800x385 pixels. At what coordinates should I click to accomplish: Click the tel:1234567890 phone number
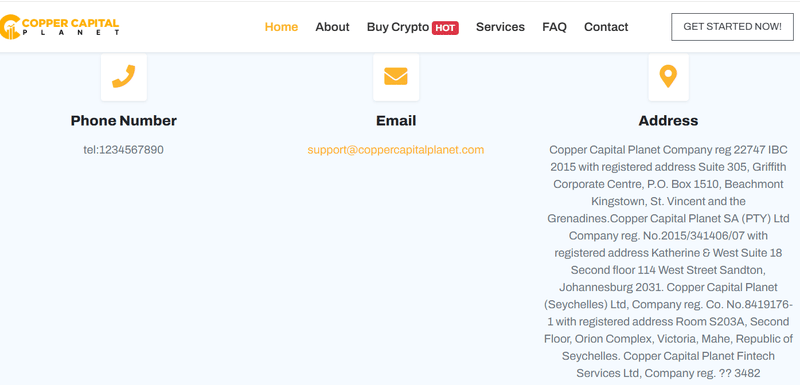coord(123,150)
